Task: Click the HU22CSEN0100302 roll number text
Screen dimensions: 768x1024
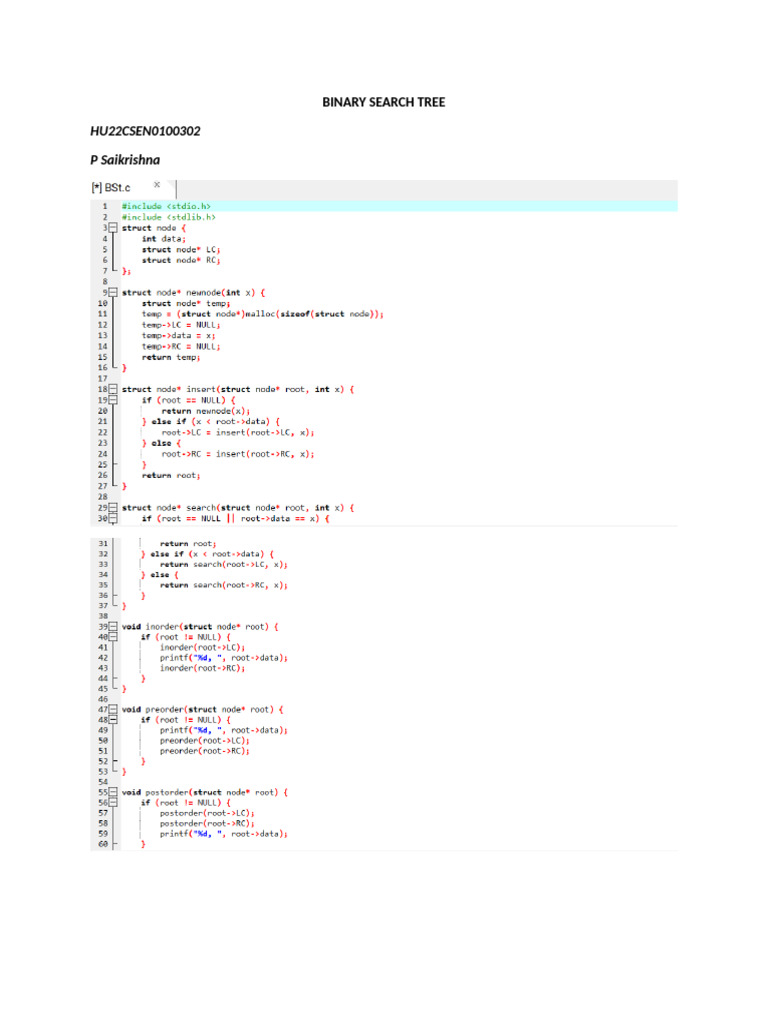Action: 145,131
